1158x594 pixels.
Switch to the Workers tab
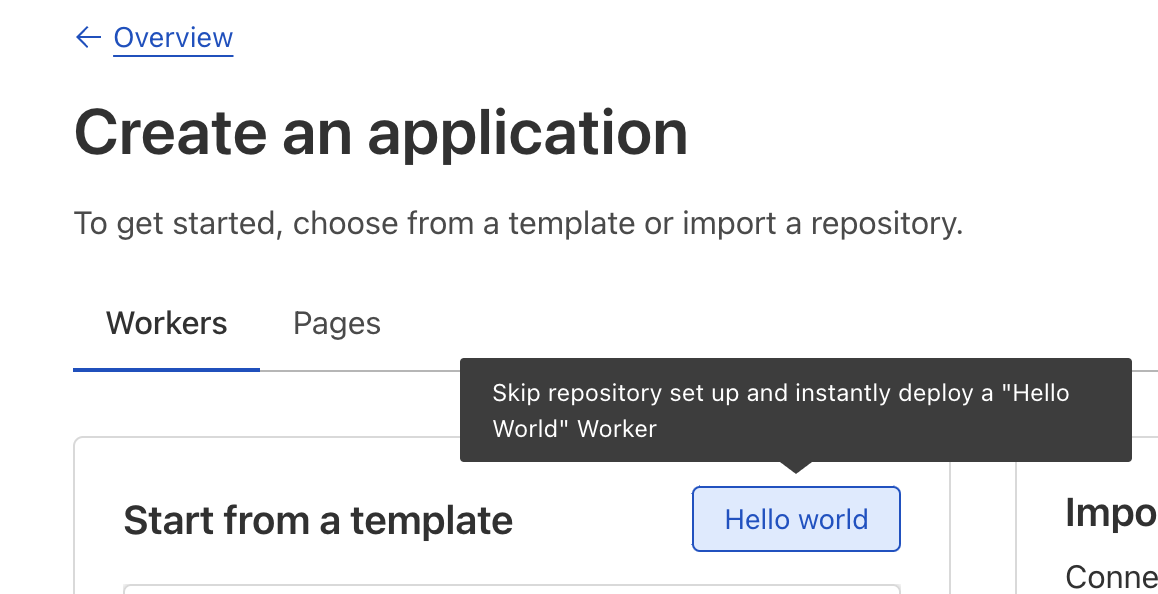[x=166, y=324]
